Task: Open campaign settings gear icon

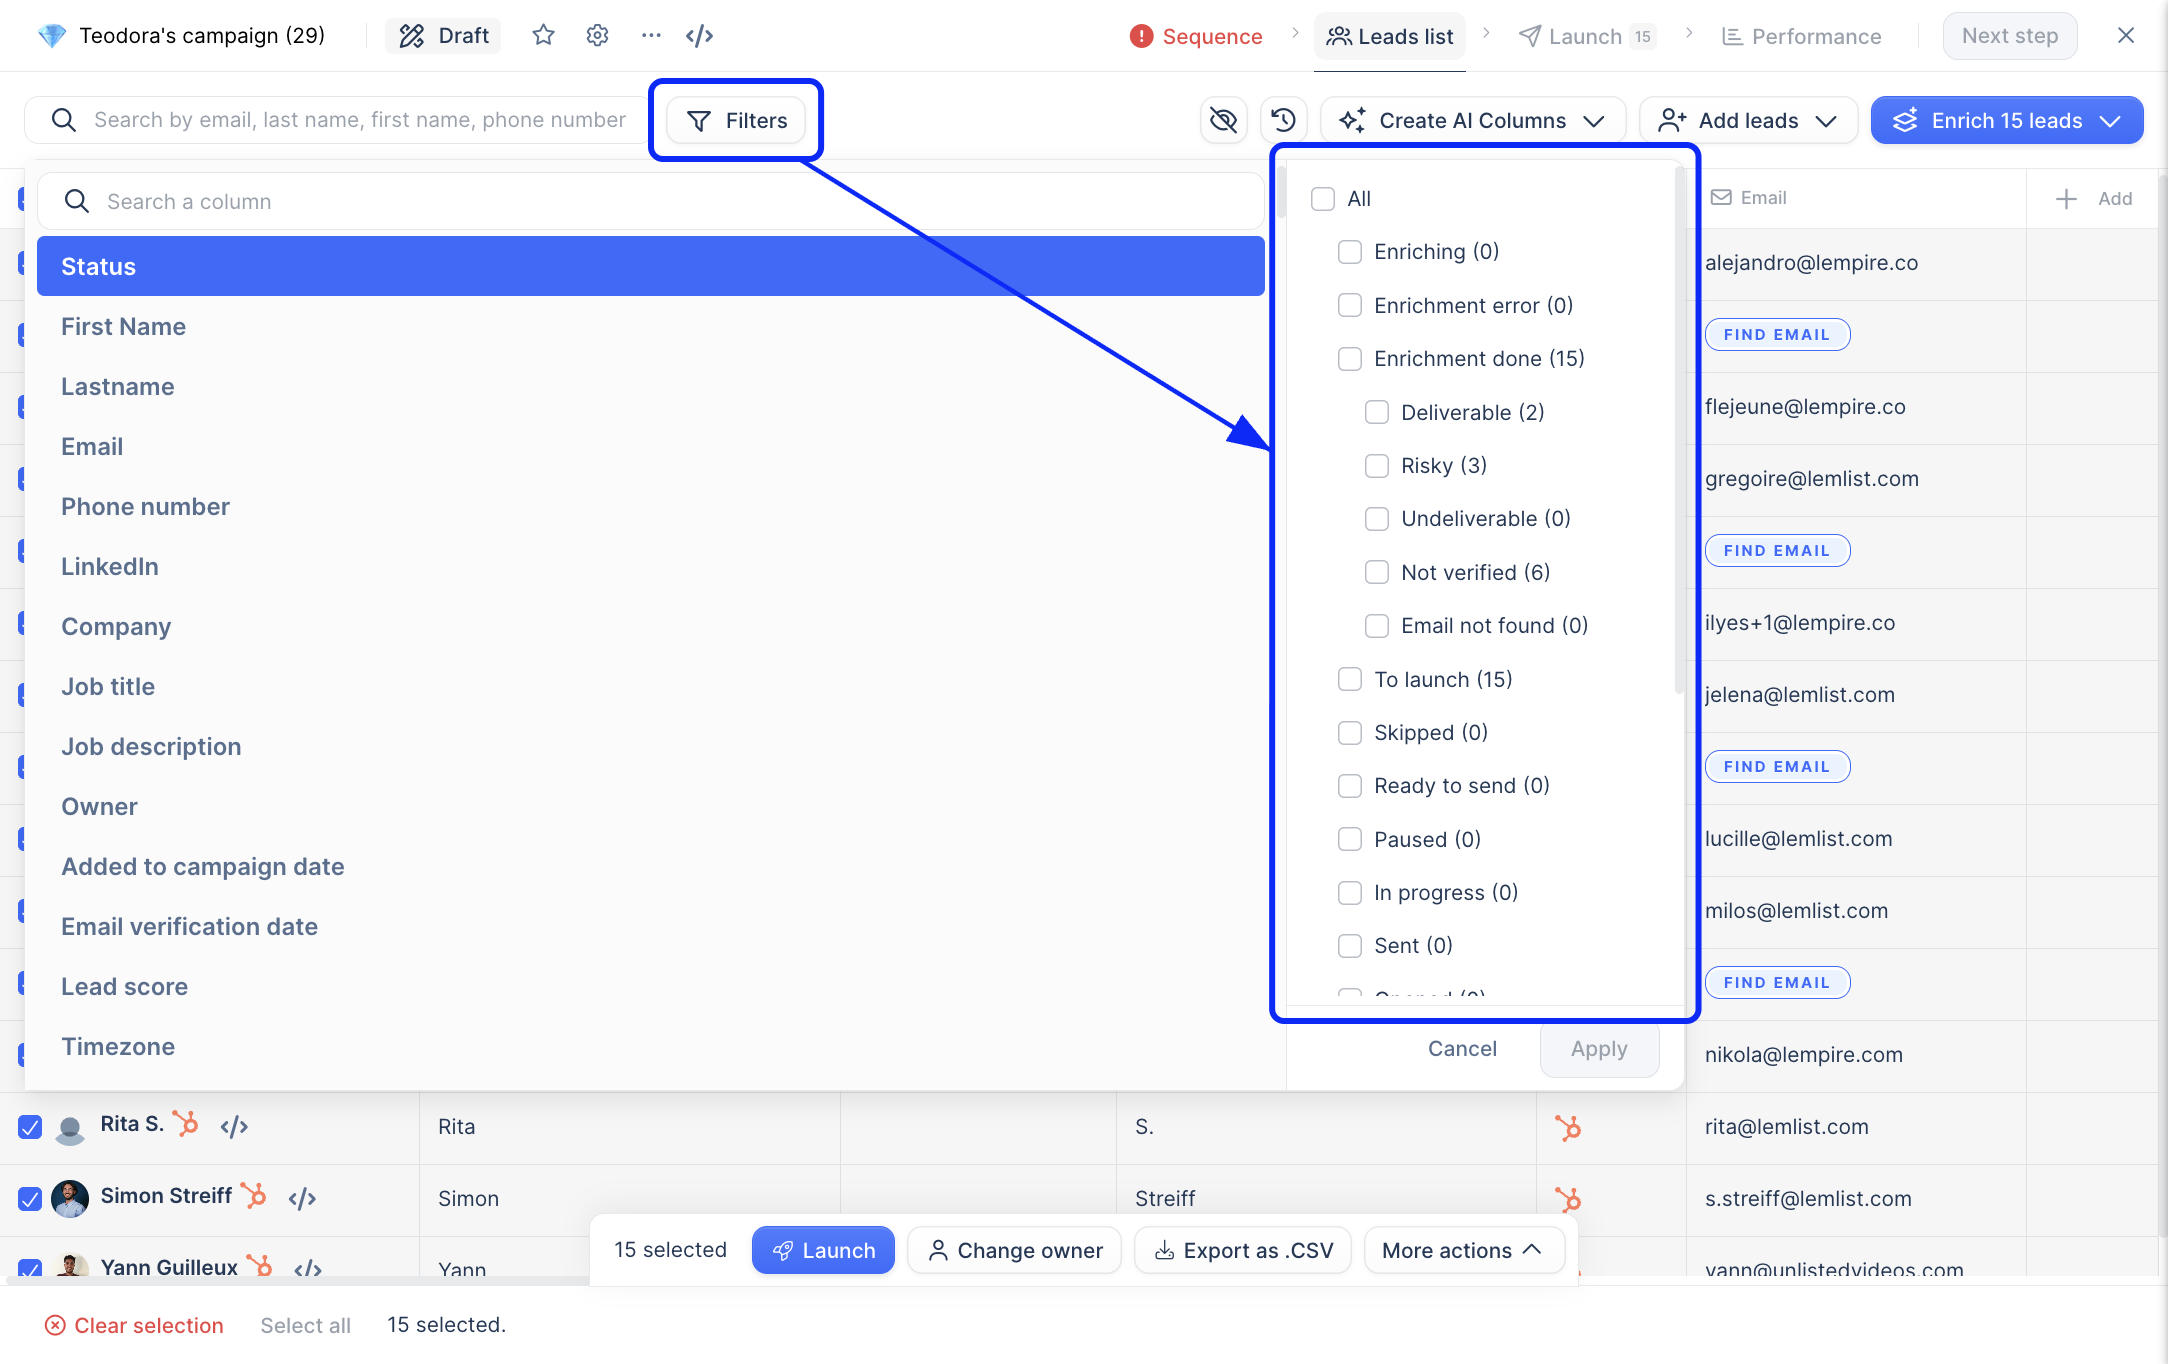Action: pyautogui.click(x=597, y=36)
